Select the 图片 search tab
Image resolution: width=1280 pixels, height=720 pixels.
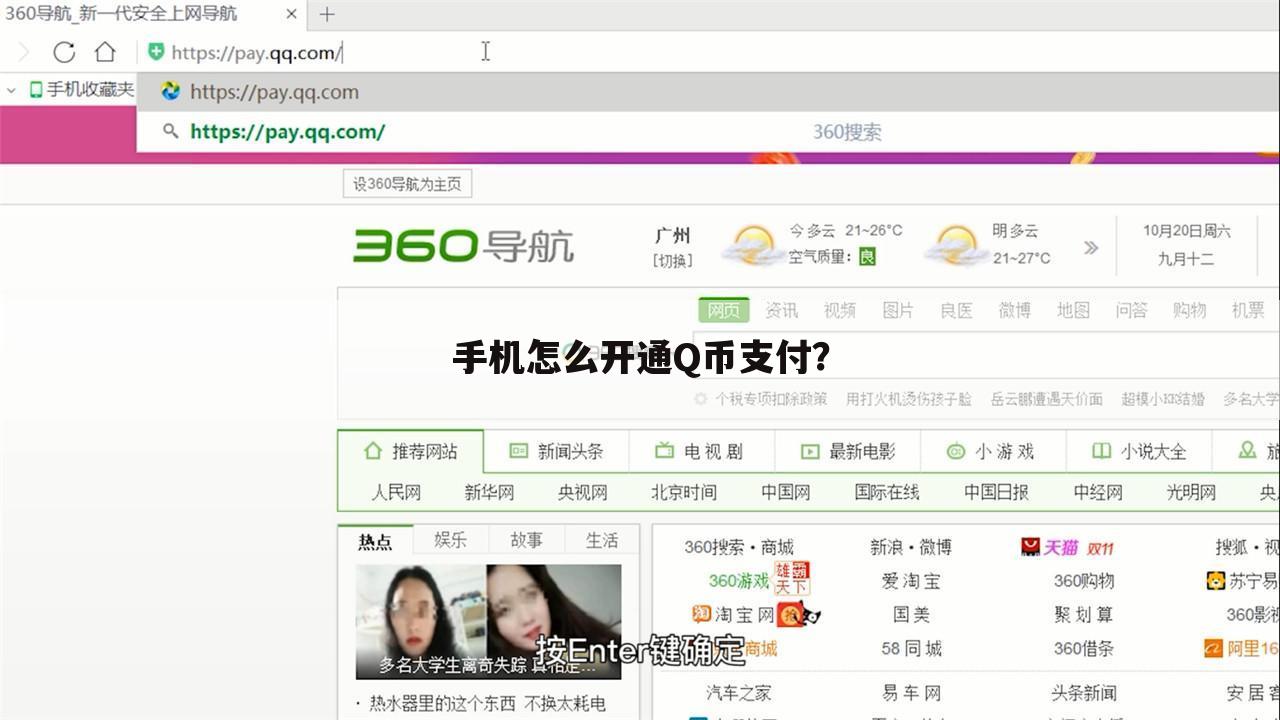(898, 310)
